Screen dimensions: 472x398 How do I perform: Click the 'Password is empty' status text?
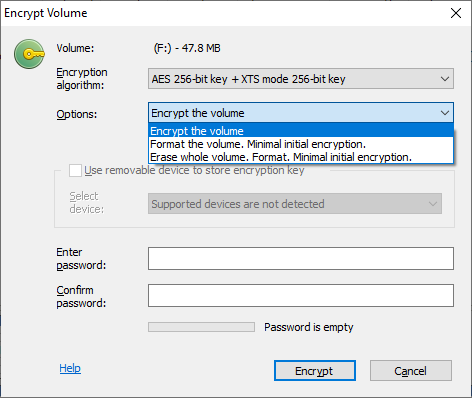(x=309, y=327)
